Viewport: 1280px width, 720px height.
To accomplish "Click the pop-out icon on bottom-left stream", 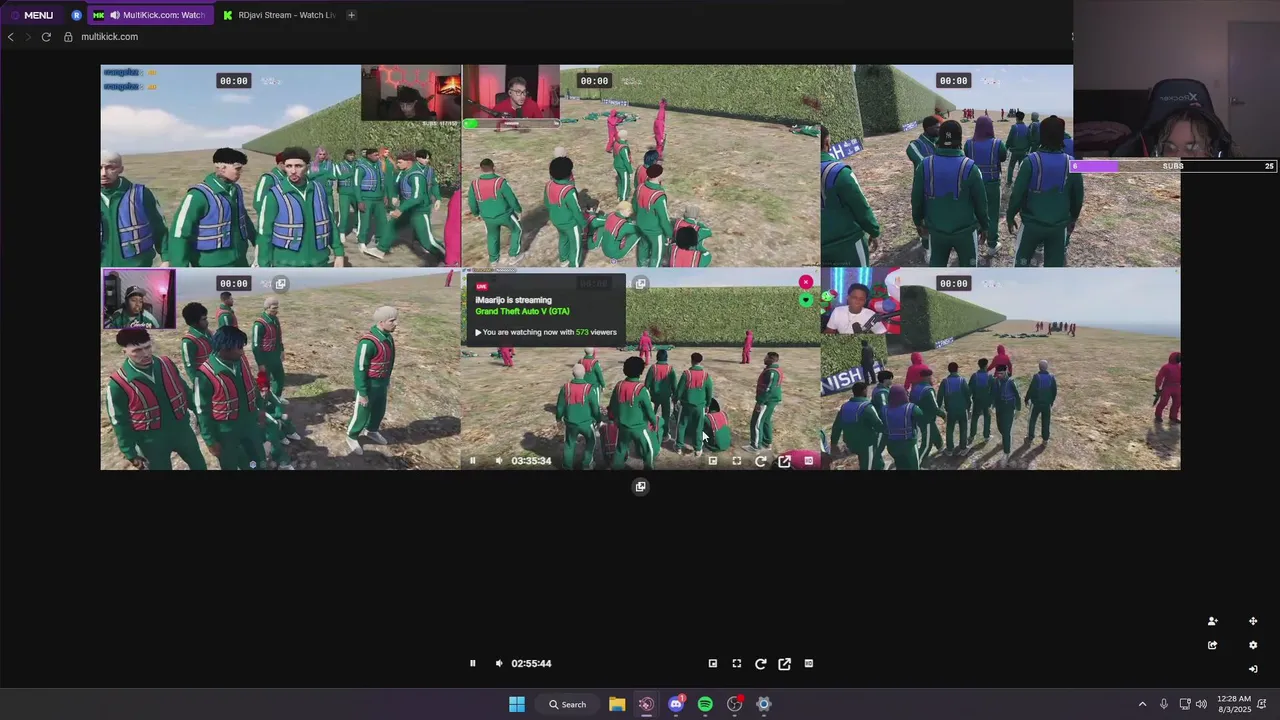I will [281, 284].
